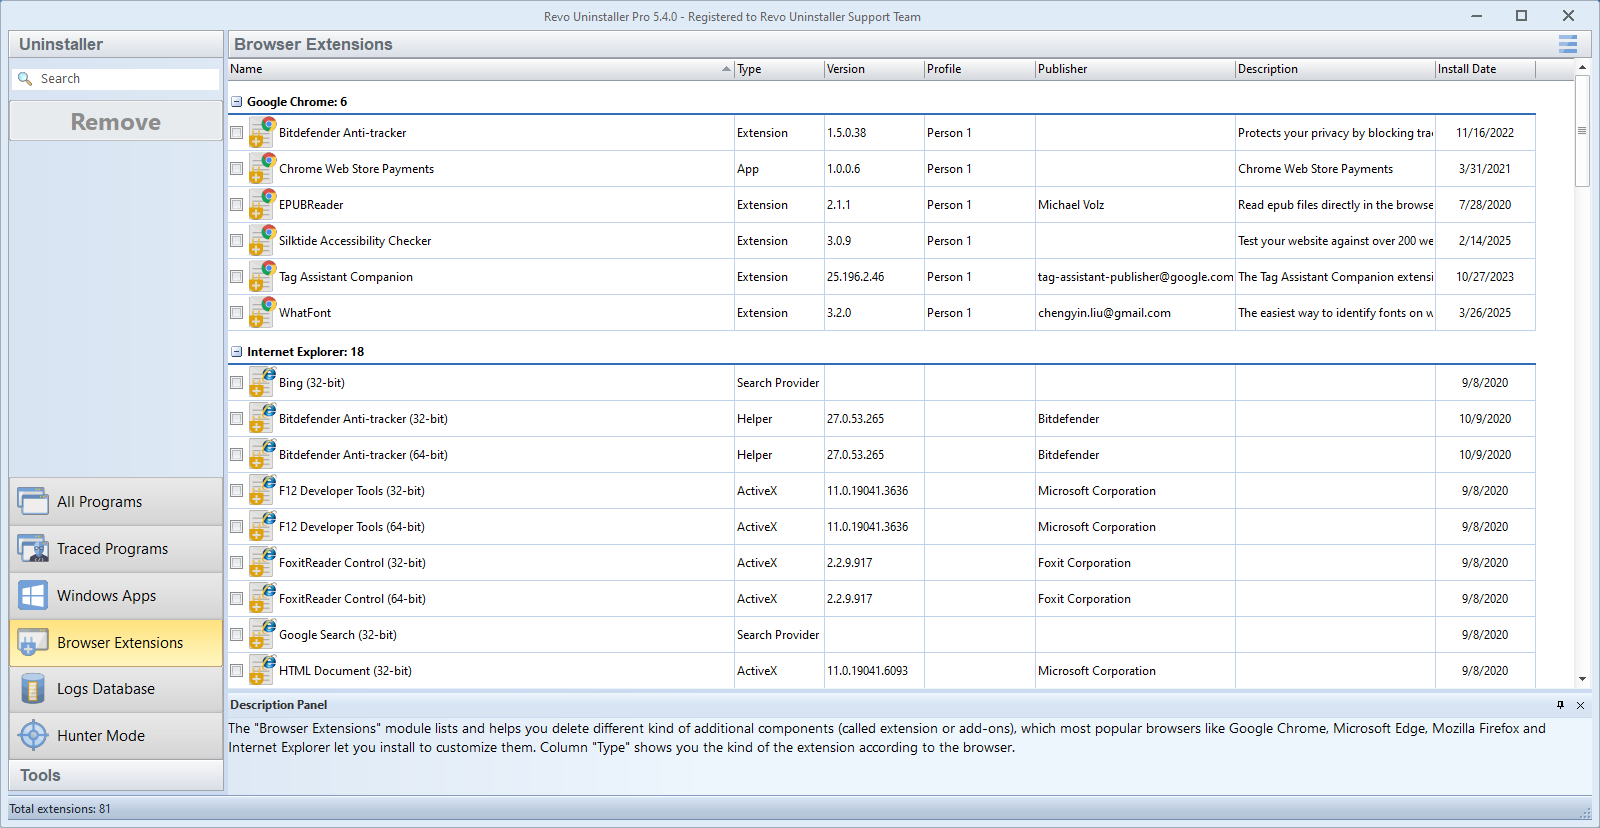The height and width of the screenshot is (828, 1600).
Task: Select the Bing (32-bit) checkbox
Action: (237, 383)
